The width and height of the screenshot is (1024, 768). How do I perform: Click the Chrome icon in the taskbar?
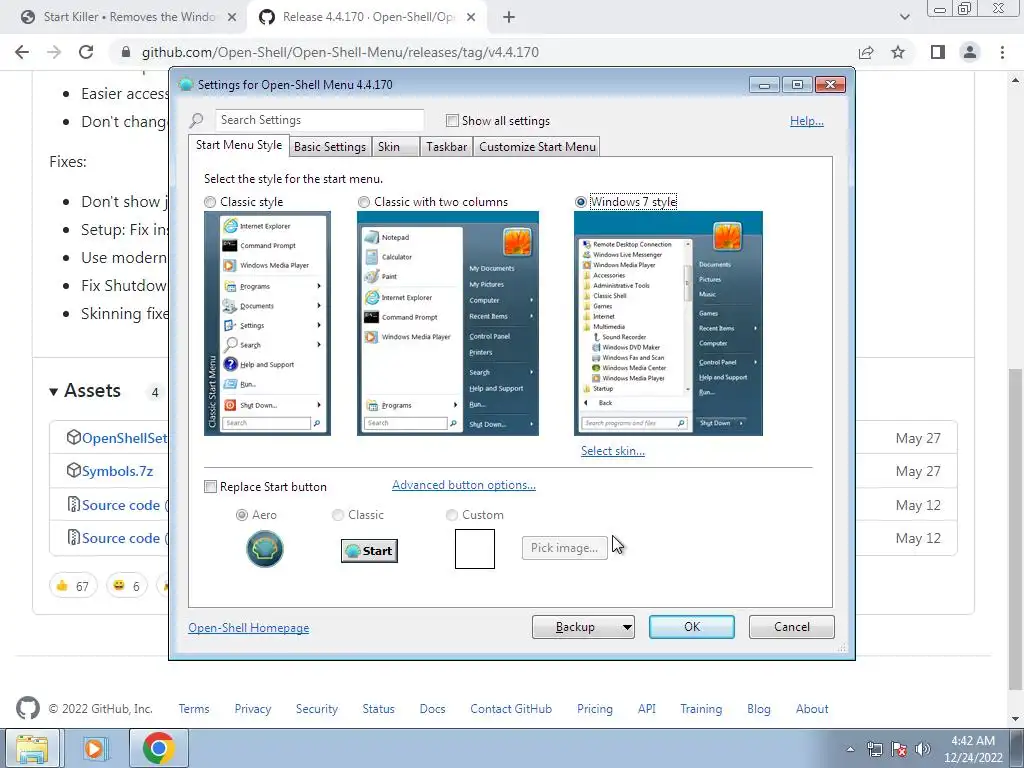click(x=159, y=748)
